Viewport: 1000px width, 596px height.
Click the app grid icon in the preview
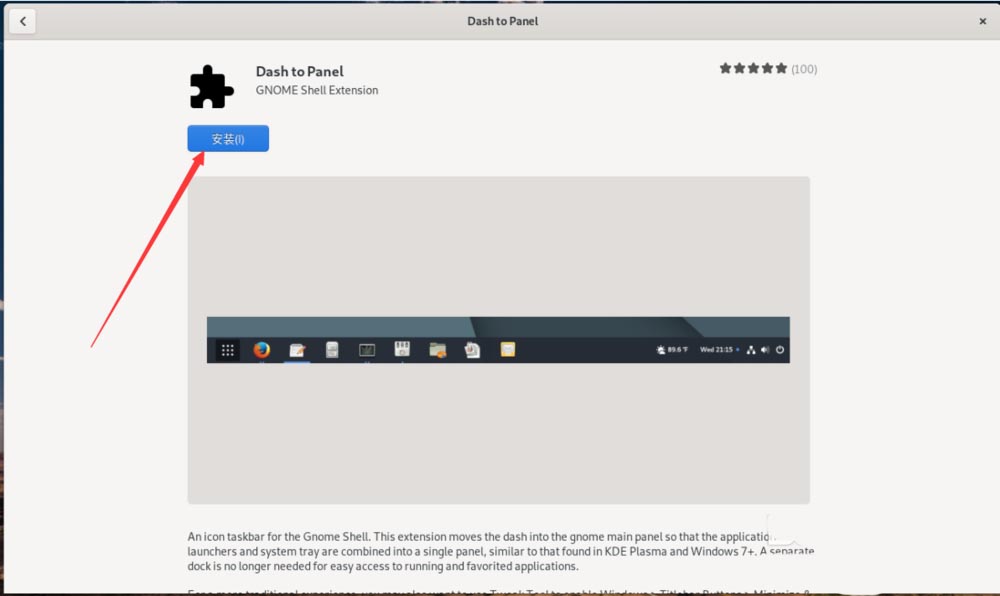[x=228, y=350]
